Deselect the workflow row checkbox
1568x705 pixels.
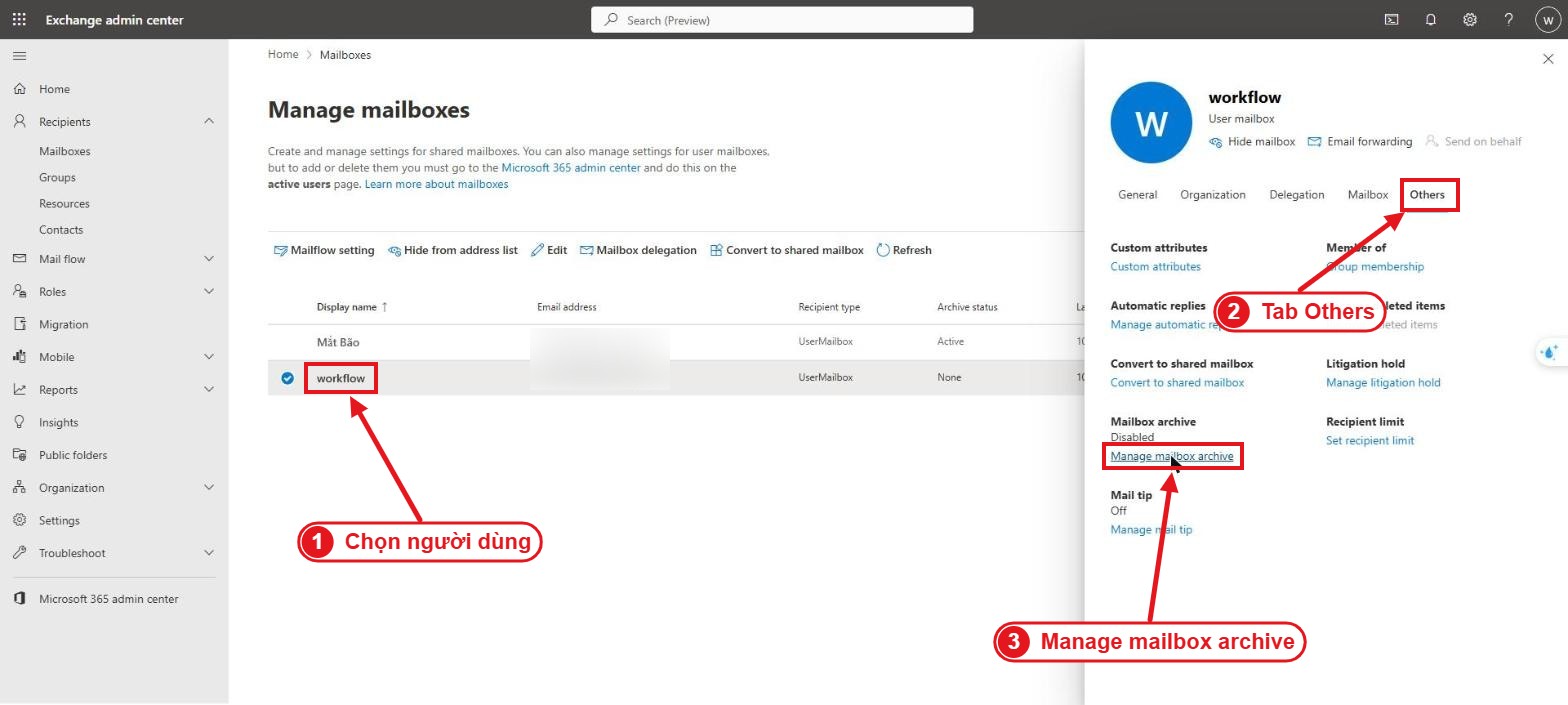[287, 378]
